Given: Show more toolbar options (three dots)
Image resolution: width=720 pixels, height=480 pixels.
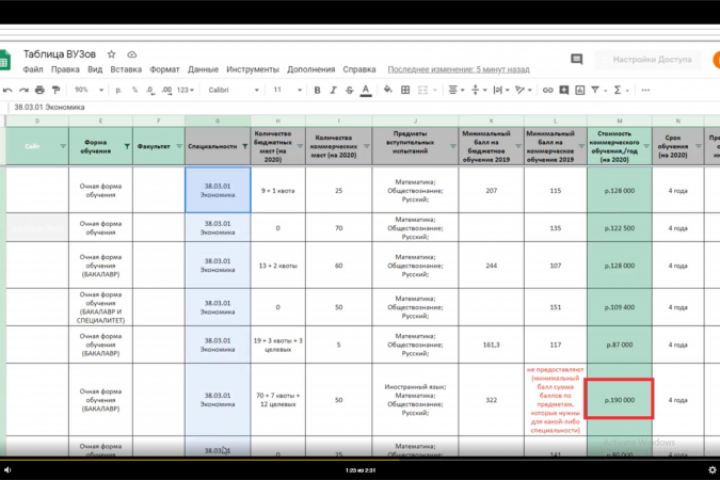Looking at the screenshot, I should coord(646,90).
